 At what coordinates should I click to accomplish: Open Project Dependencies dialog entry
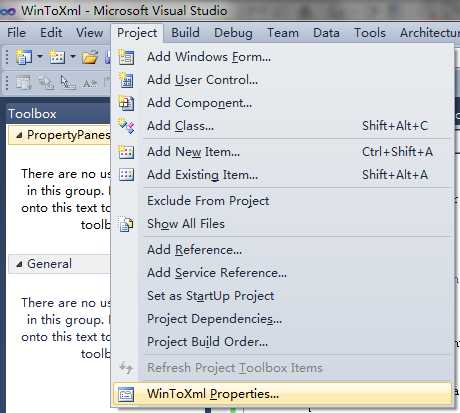(x=282, y=319)
